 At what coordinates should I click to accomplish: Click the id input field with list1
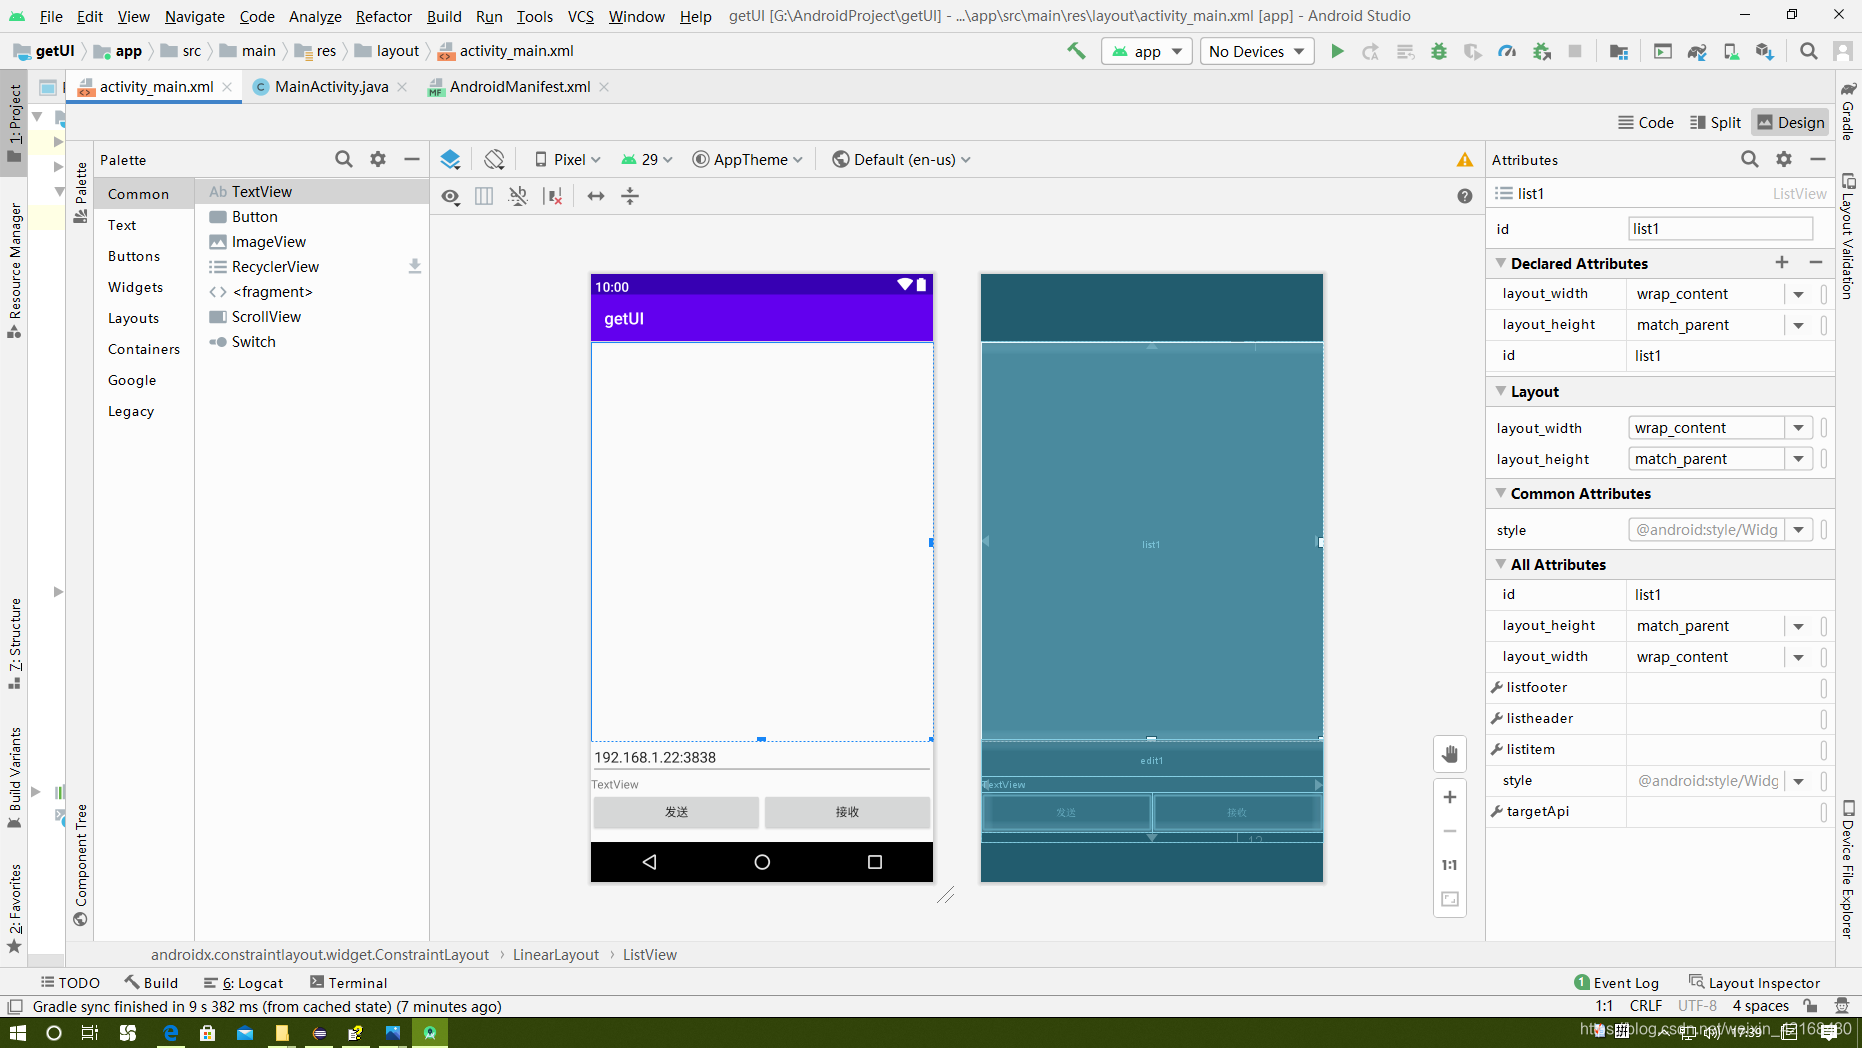tap(1720, 229)
